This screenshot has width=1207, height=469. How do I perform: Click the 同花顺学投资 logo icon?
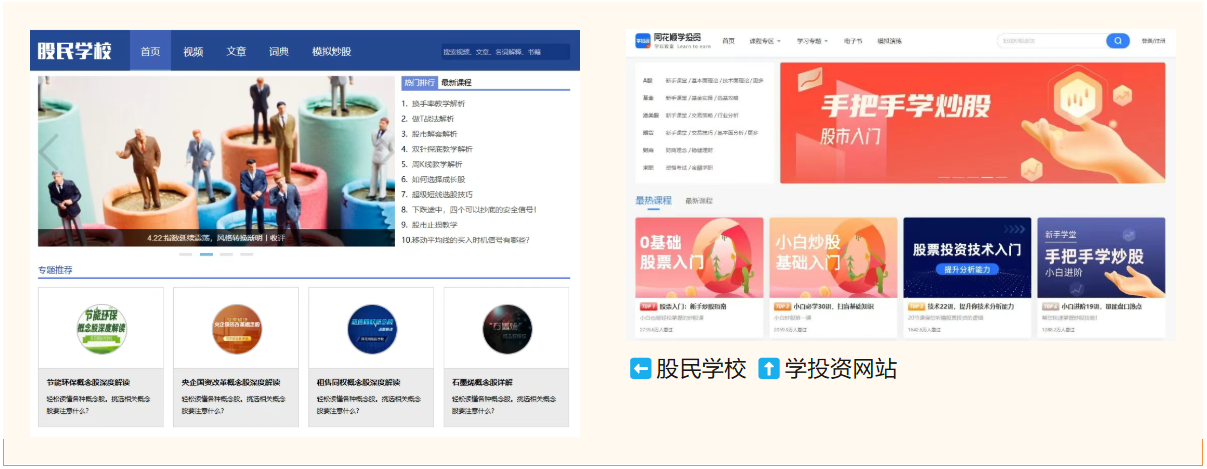pos(643,41)
